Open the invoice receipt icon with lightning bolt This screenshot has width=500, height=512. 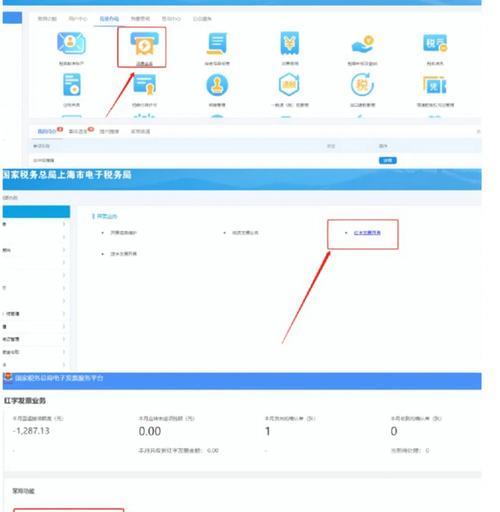(x=144, y=44)
